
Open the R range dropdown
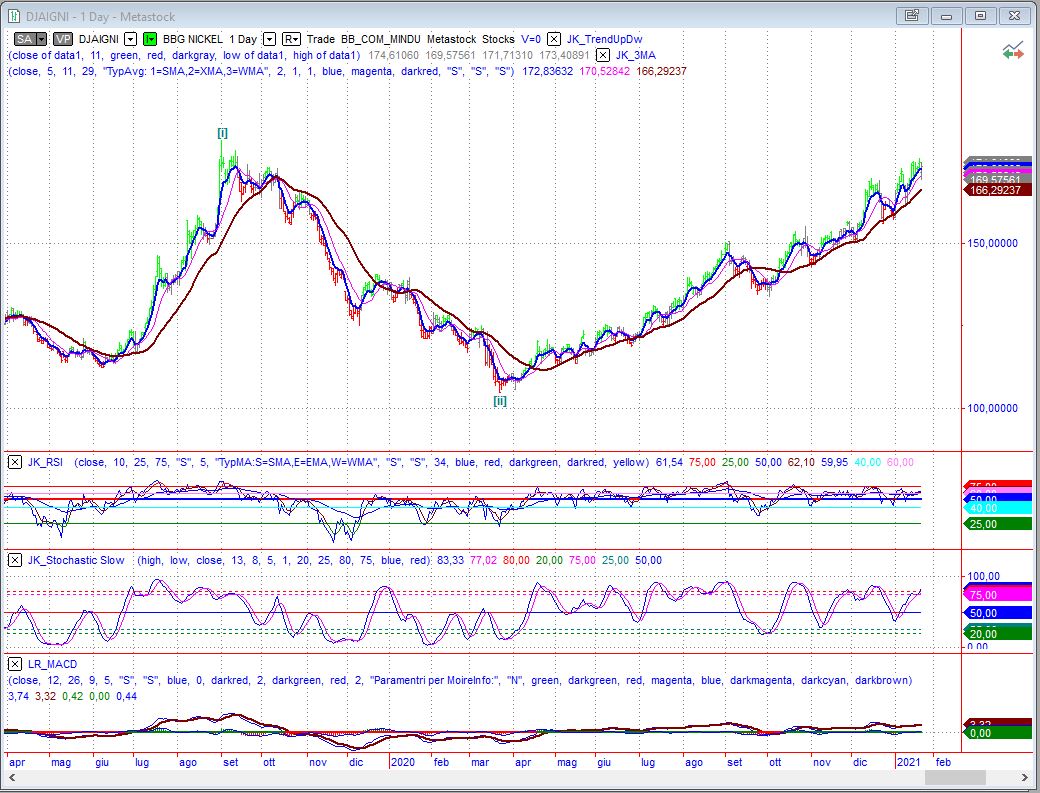(x=291, y=39)
